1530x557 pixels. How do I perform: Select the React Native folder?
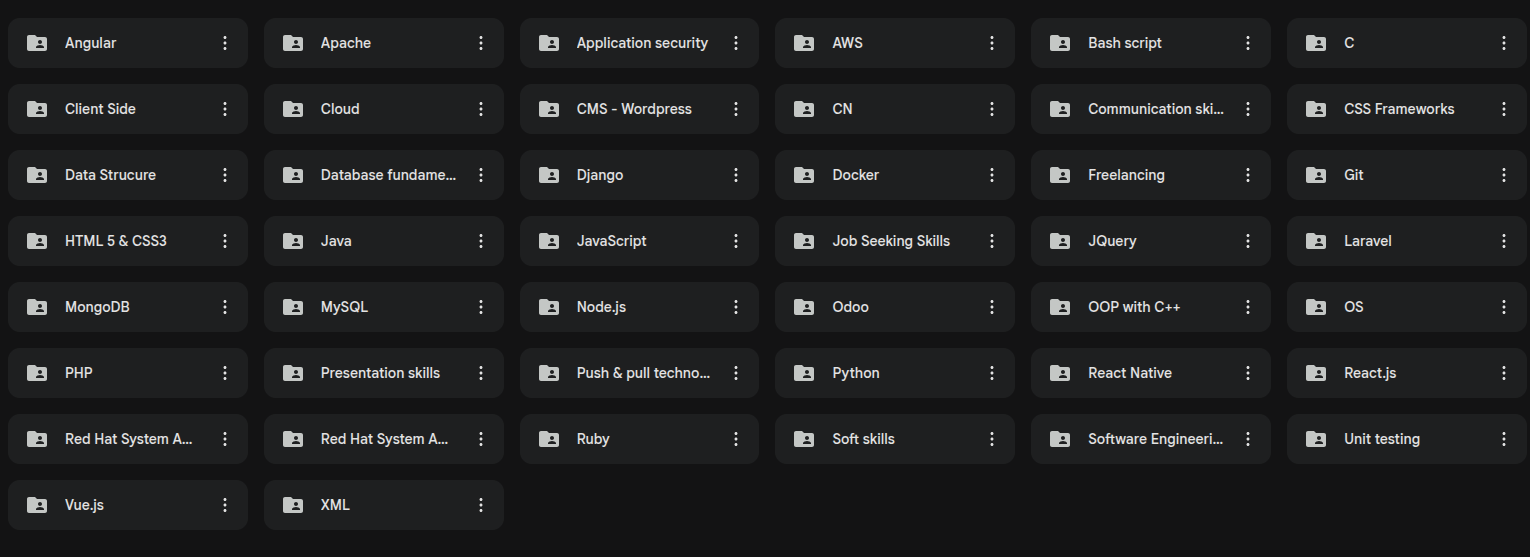pyautogui.click(x=1151, y=373)
